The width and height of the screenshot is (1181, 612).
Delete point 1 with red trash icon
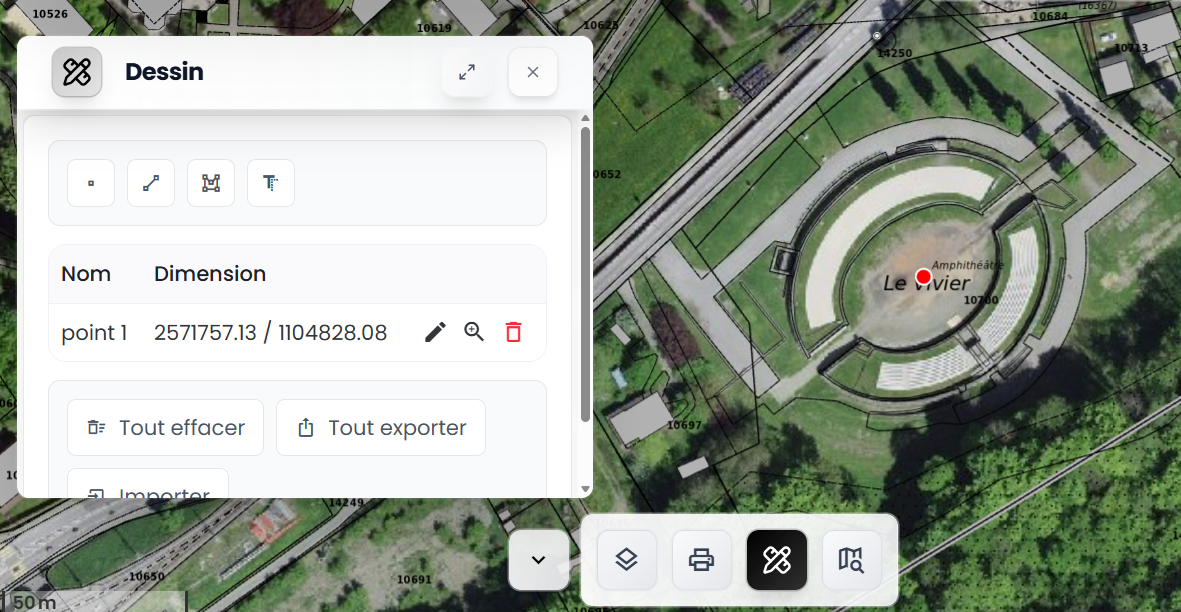click(513, 332)
